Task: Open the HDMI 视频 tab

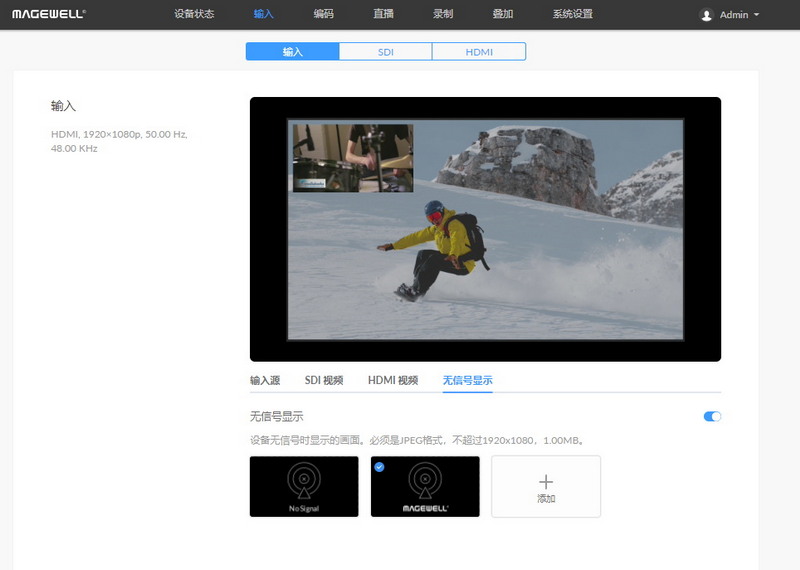Action: click(x=393, y=380)
